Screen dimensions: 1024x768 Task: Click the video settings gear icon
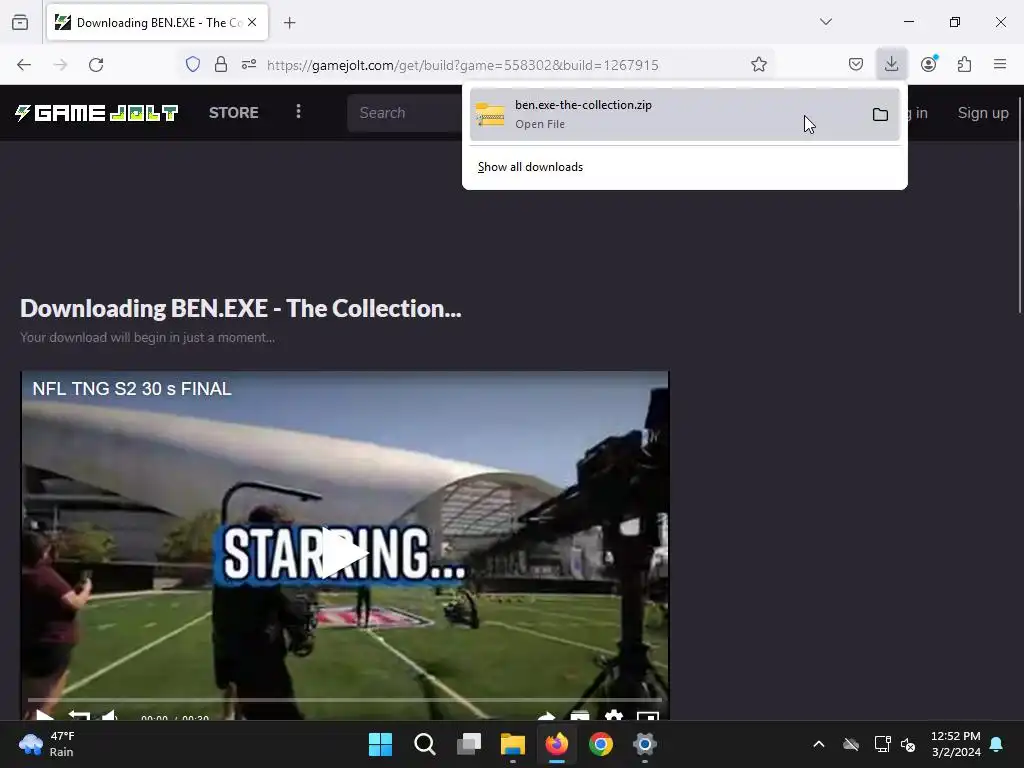click(613, 716)
